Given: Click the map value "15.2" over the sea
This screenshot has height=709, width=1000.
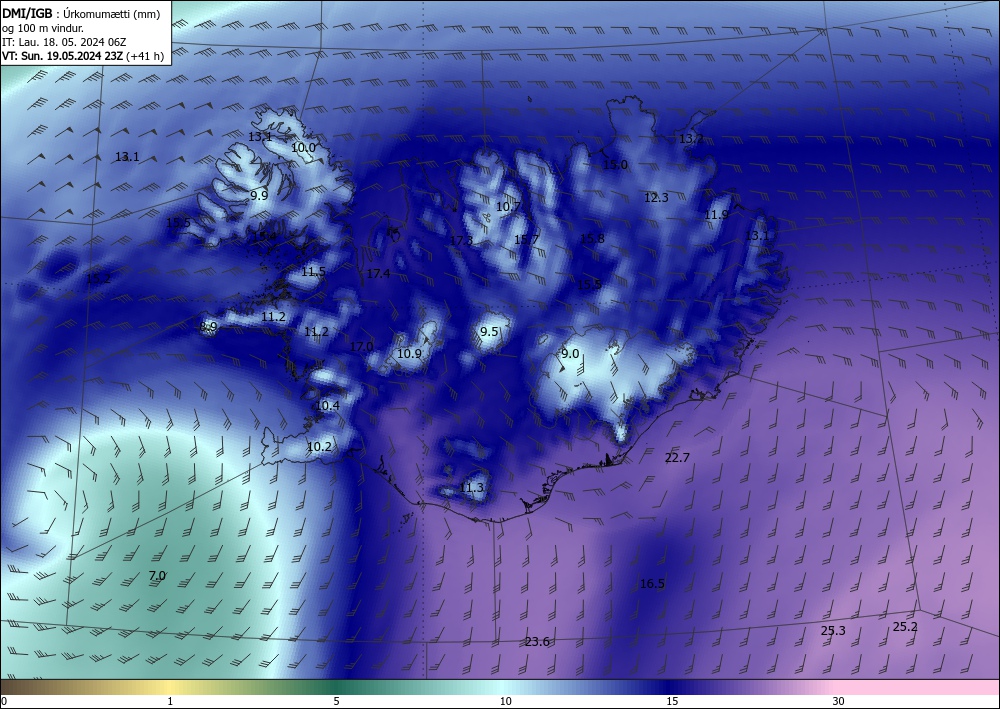Looking at the screenshot, I should [98, 278].
